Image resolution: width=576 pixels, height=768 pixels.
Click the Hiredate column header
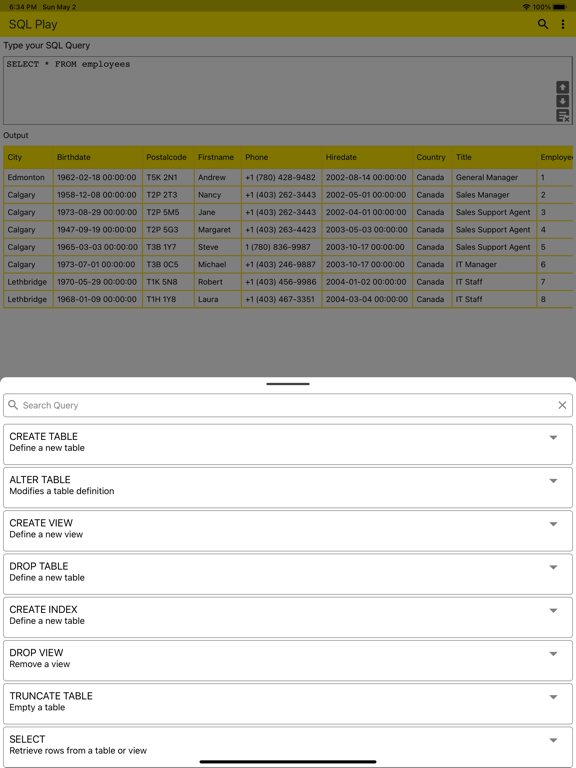(x=367, y=157)
